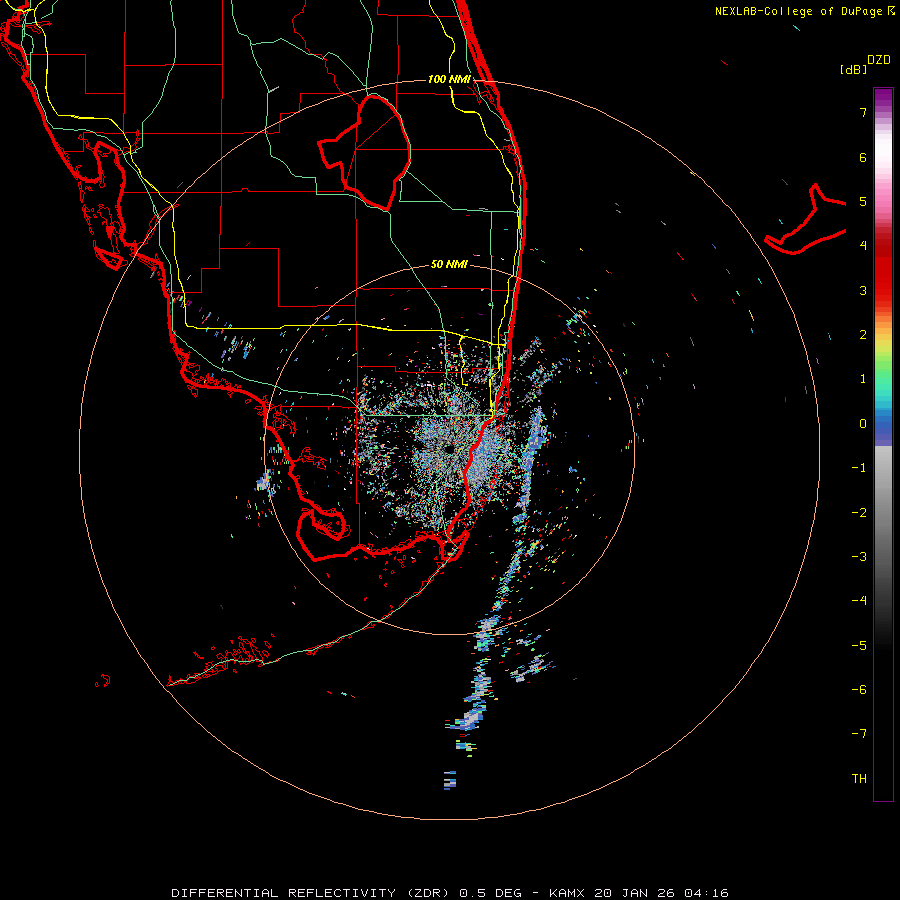This screenshot has height=900, width=900.
Task: Click the "[dB]" units label
Action: coord(853,69)
